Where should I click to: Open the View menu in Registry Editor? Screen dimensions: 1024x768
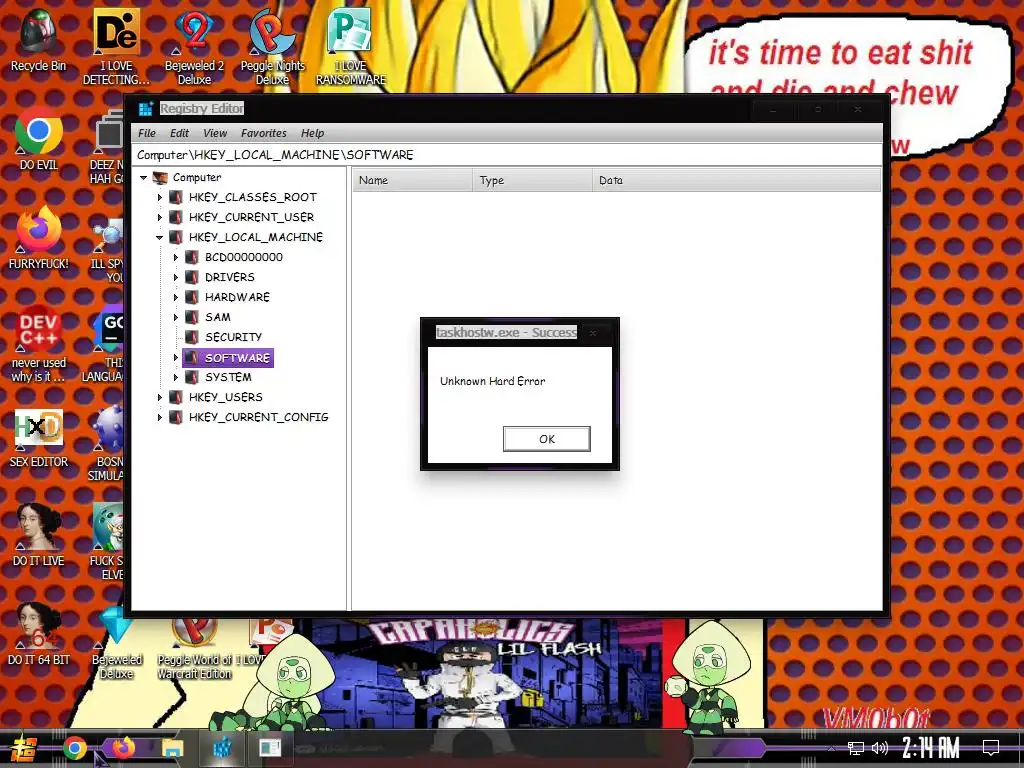click(x=215, y=133)
